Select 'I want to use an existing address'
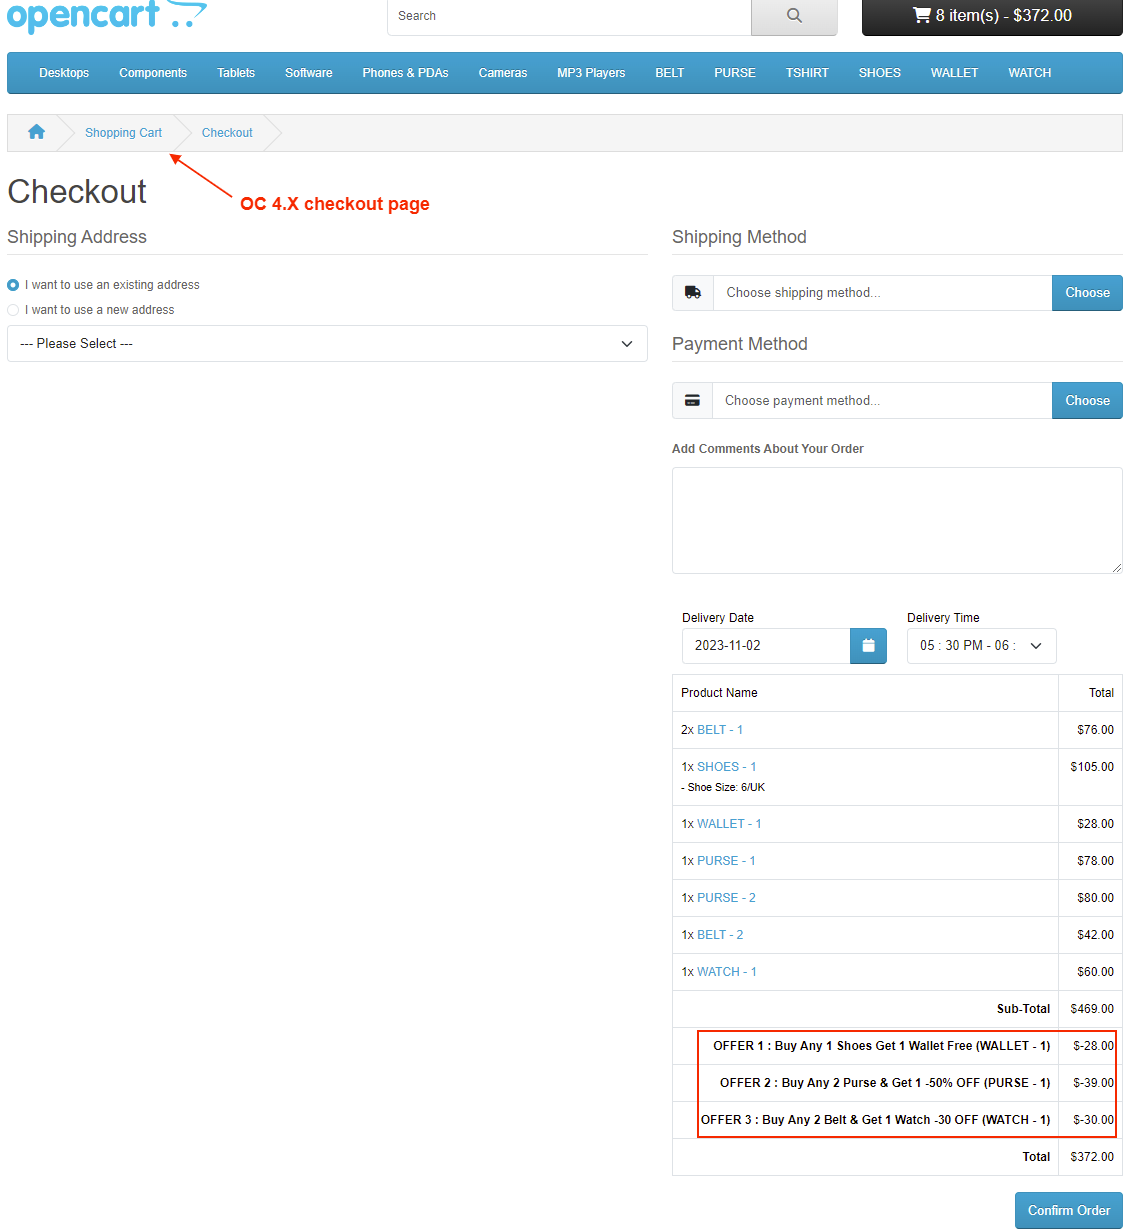The height and width of the screenshot is (1231, 1123). (x=13, y=285)
